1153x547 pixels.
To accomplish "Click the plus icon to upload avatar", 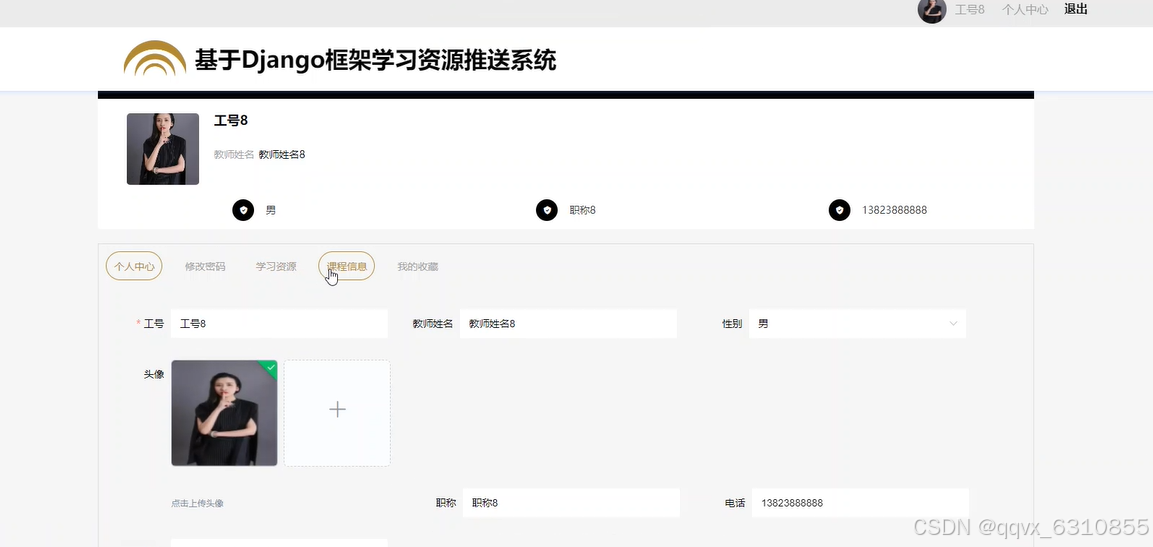I will tap(337, 410).
